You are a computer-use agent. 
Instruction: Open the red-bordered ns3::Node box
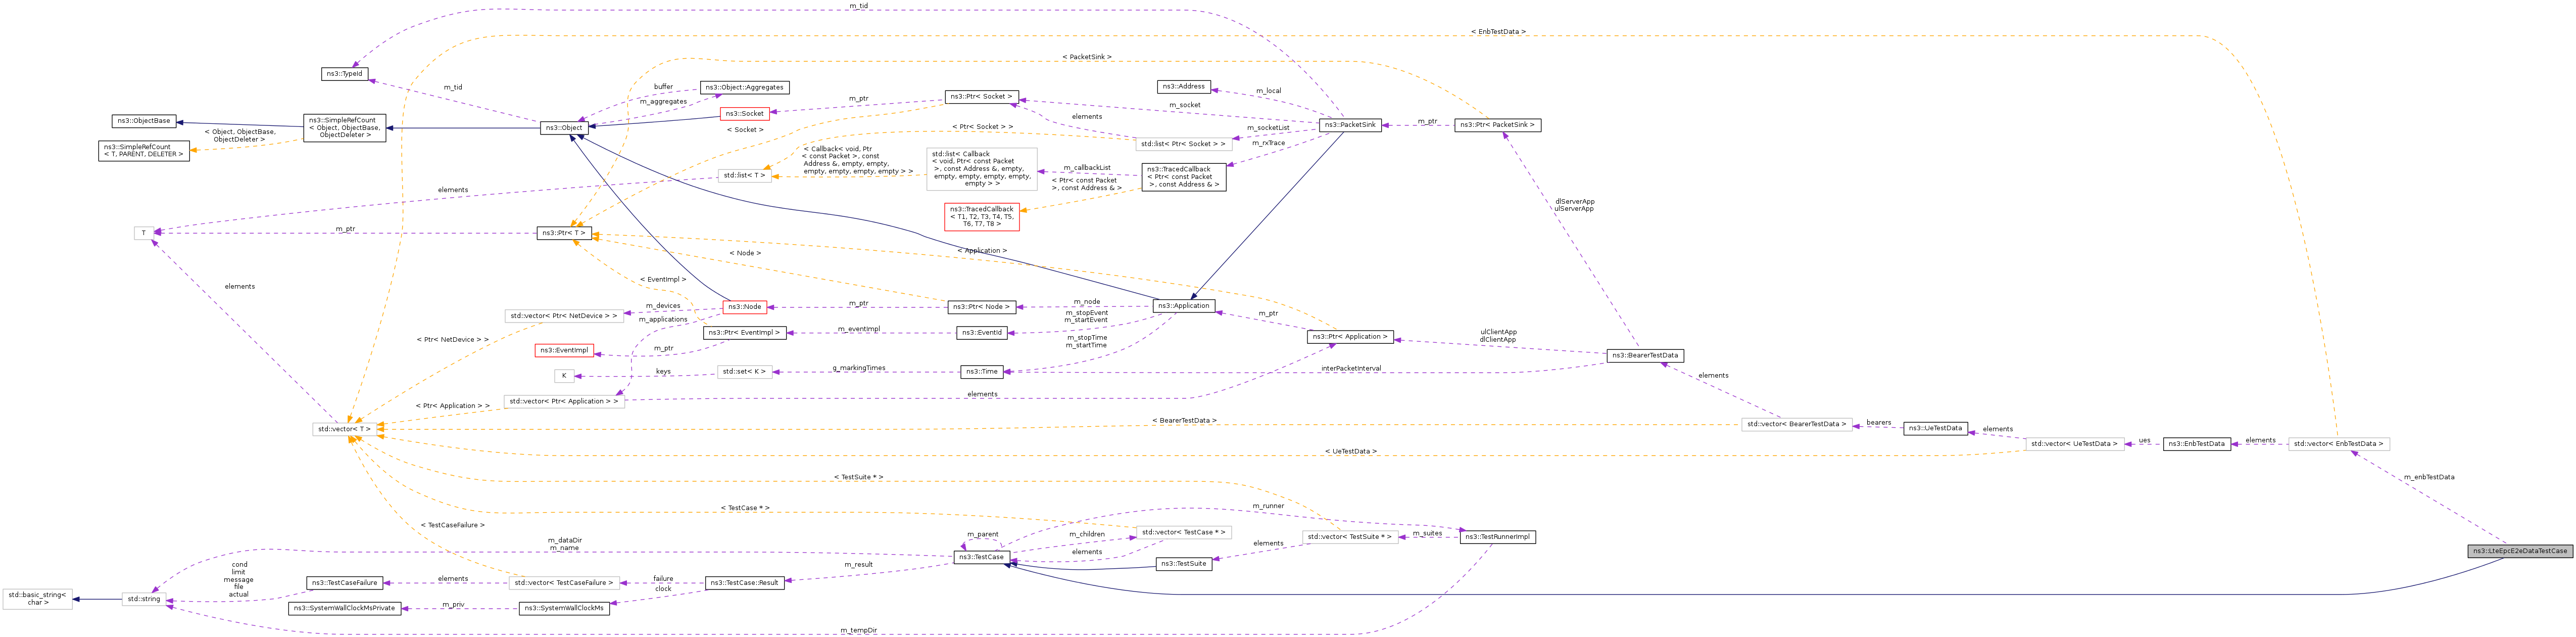pyautogui.click(x=745, y=307)
